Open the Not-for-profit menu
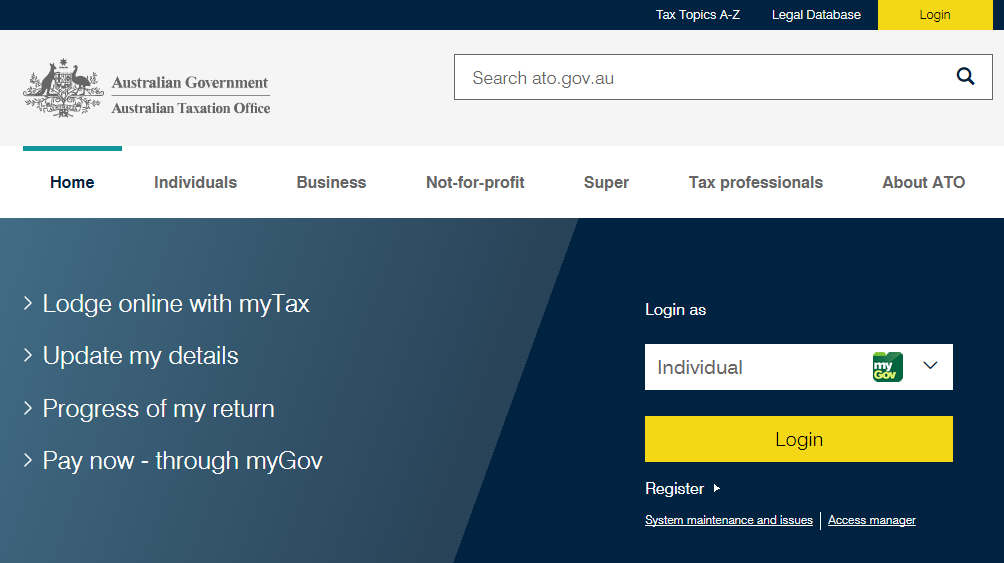The image size is (1004, 563). (475, 183)
